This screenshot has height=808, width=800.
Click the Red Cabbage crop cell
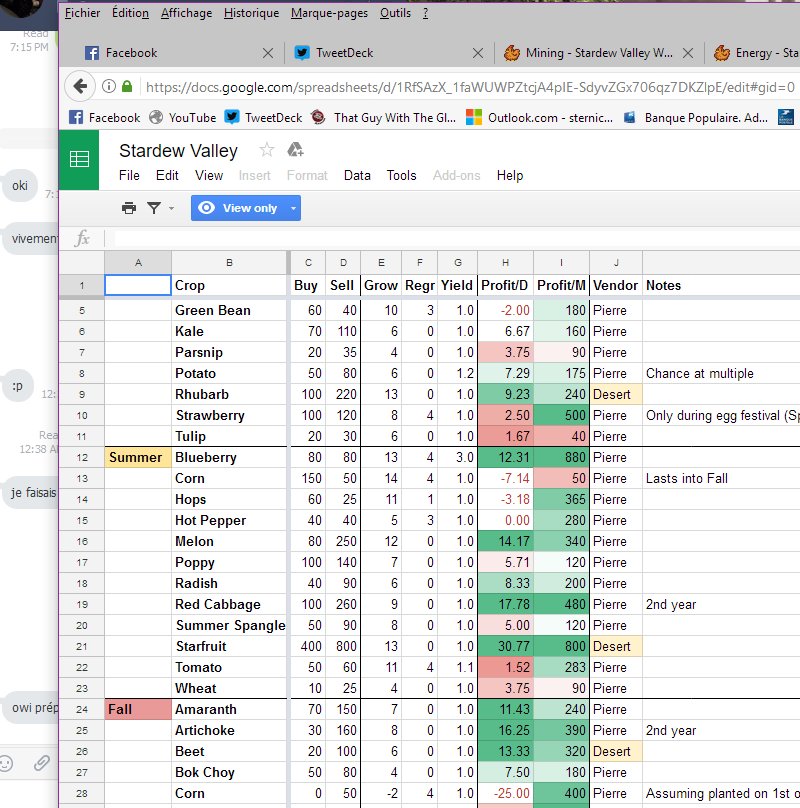(x=229, y=604)
